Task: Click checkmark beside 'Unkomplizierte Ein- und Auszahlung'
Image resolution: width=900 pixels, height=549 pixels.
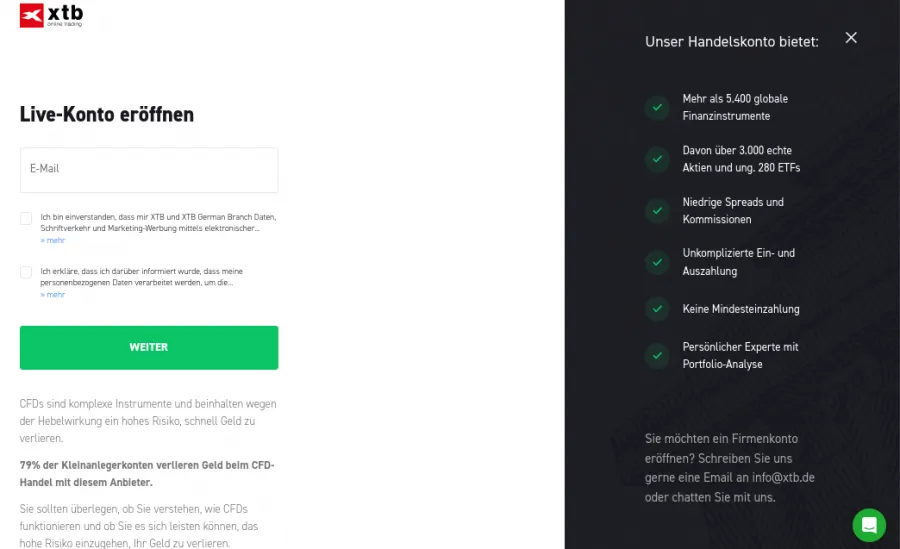Action: (x=657, y=262)
